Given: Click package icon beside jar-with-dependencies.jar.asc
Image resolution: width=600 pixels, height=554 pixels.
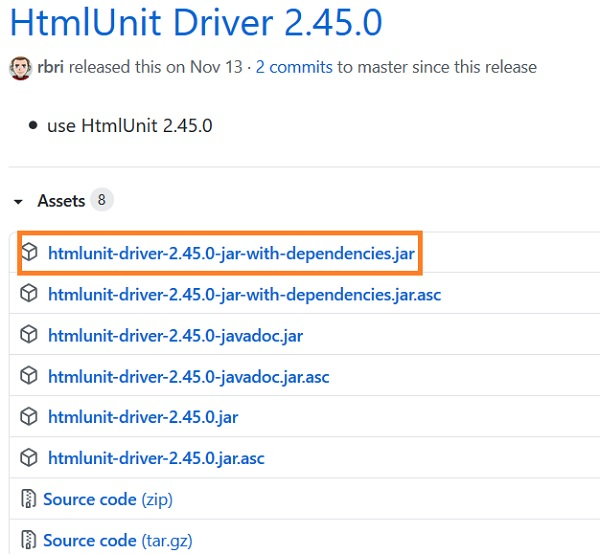Looking at the screenshot, I should pos(29,293).
